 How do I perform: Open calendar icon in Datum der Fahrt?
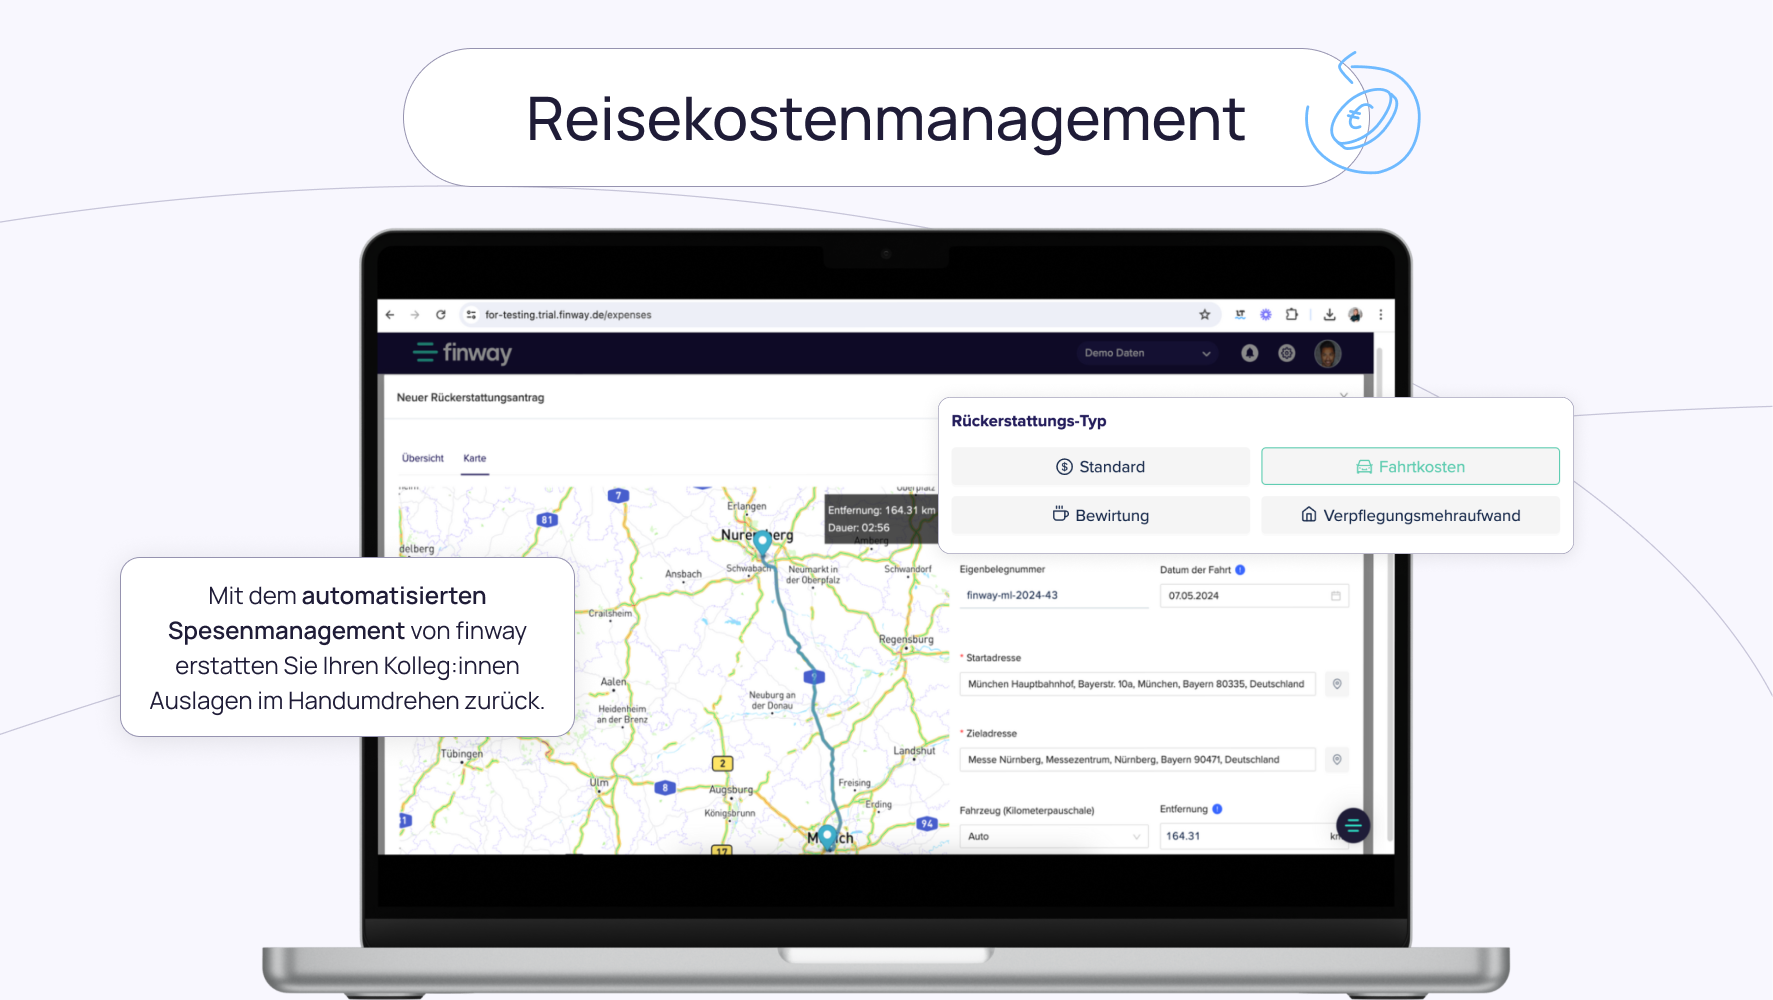click(x=1336, y=596)
